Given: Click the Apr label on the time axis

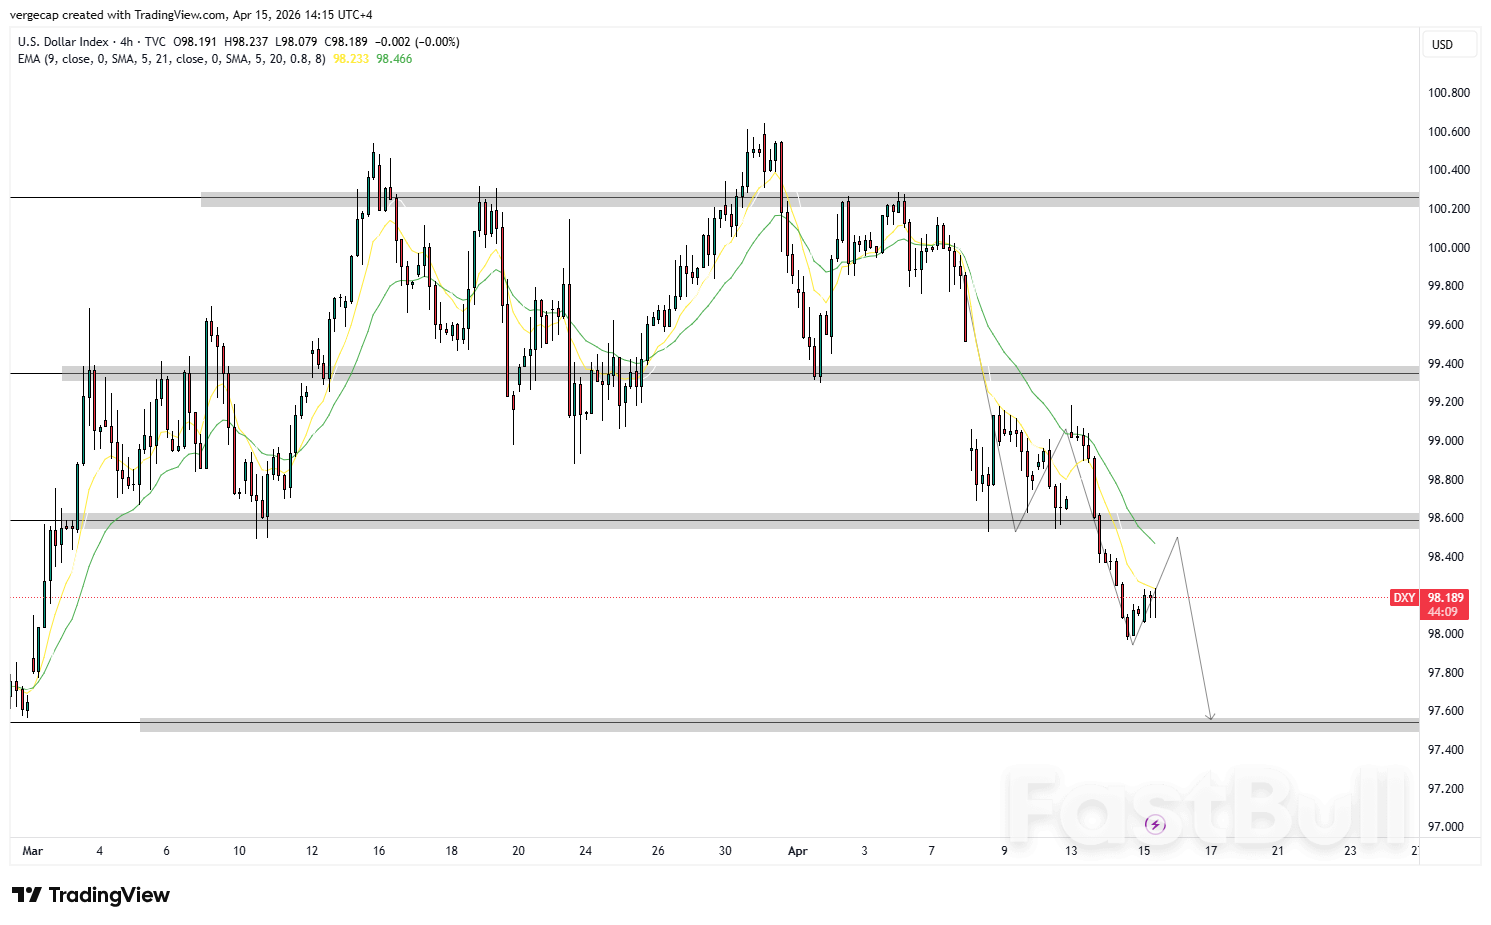Looking at the screenshot, I should pyautogui.click(x=797, y=851).
